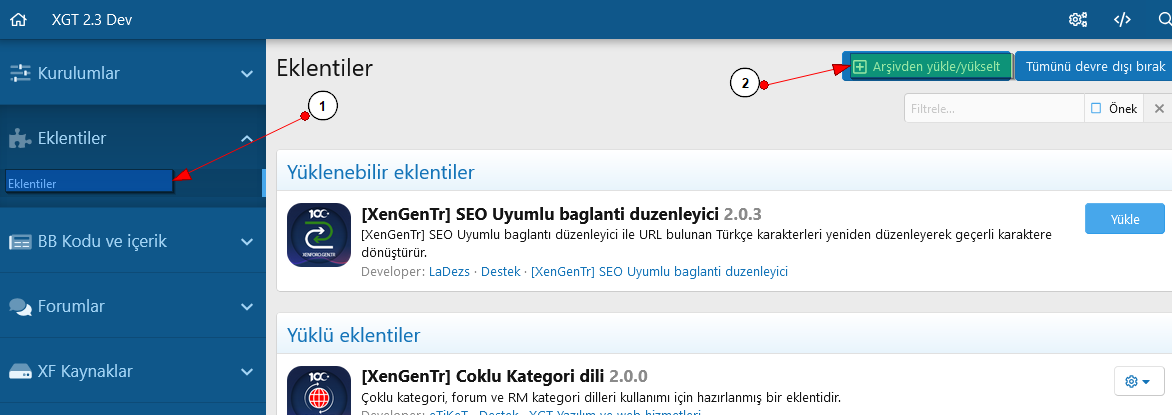The width and height of the screenshot is (1172, 415).
Task: Click the Kurulumlar sliders icon
Action: point(19,73)
